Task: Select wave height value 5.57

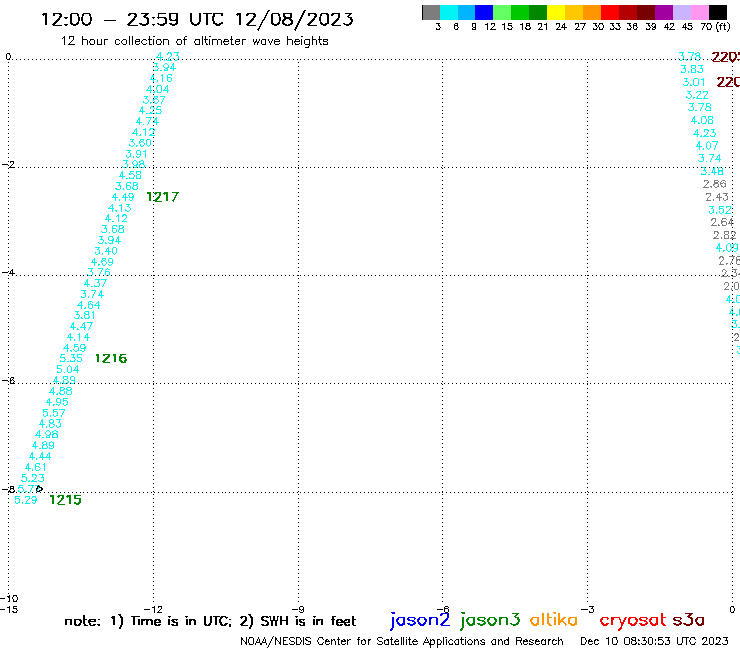Action: pyautogui.click(x=54, y=413)
